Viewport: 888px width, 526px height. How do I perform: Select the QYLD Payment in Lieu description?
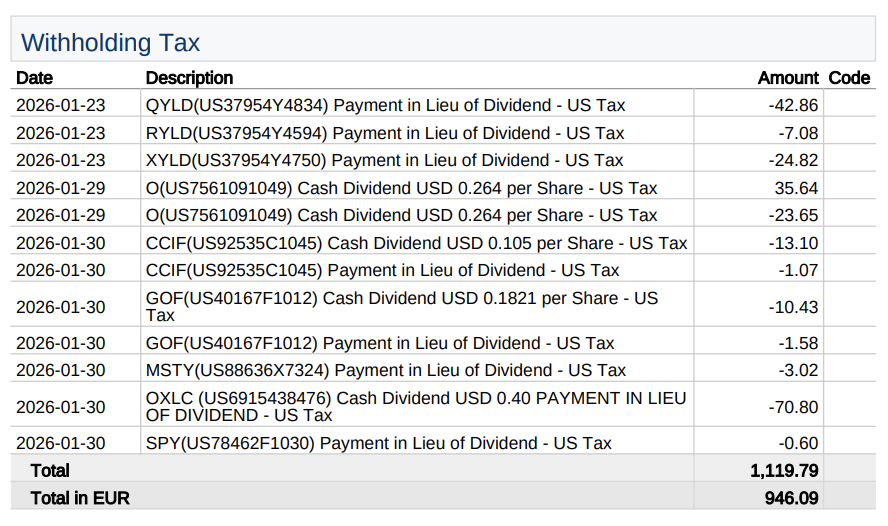[x=386, y=106]
